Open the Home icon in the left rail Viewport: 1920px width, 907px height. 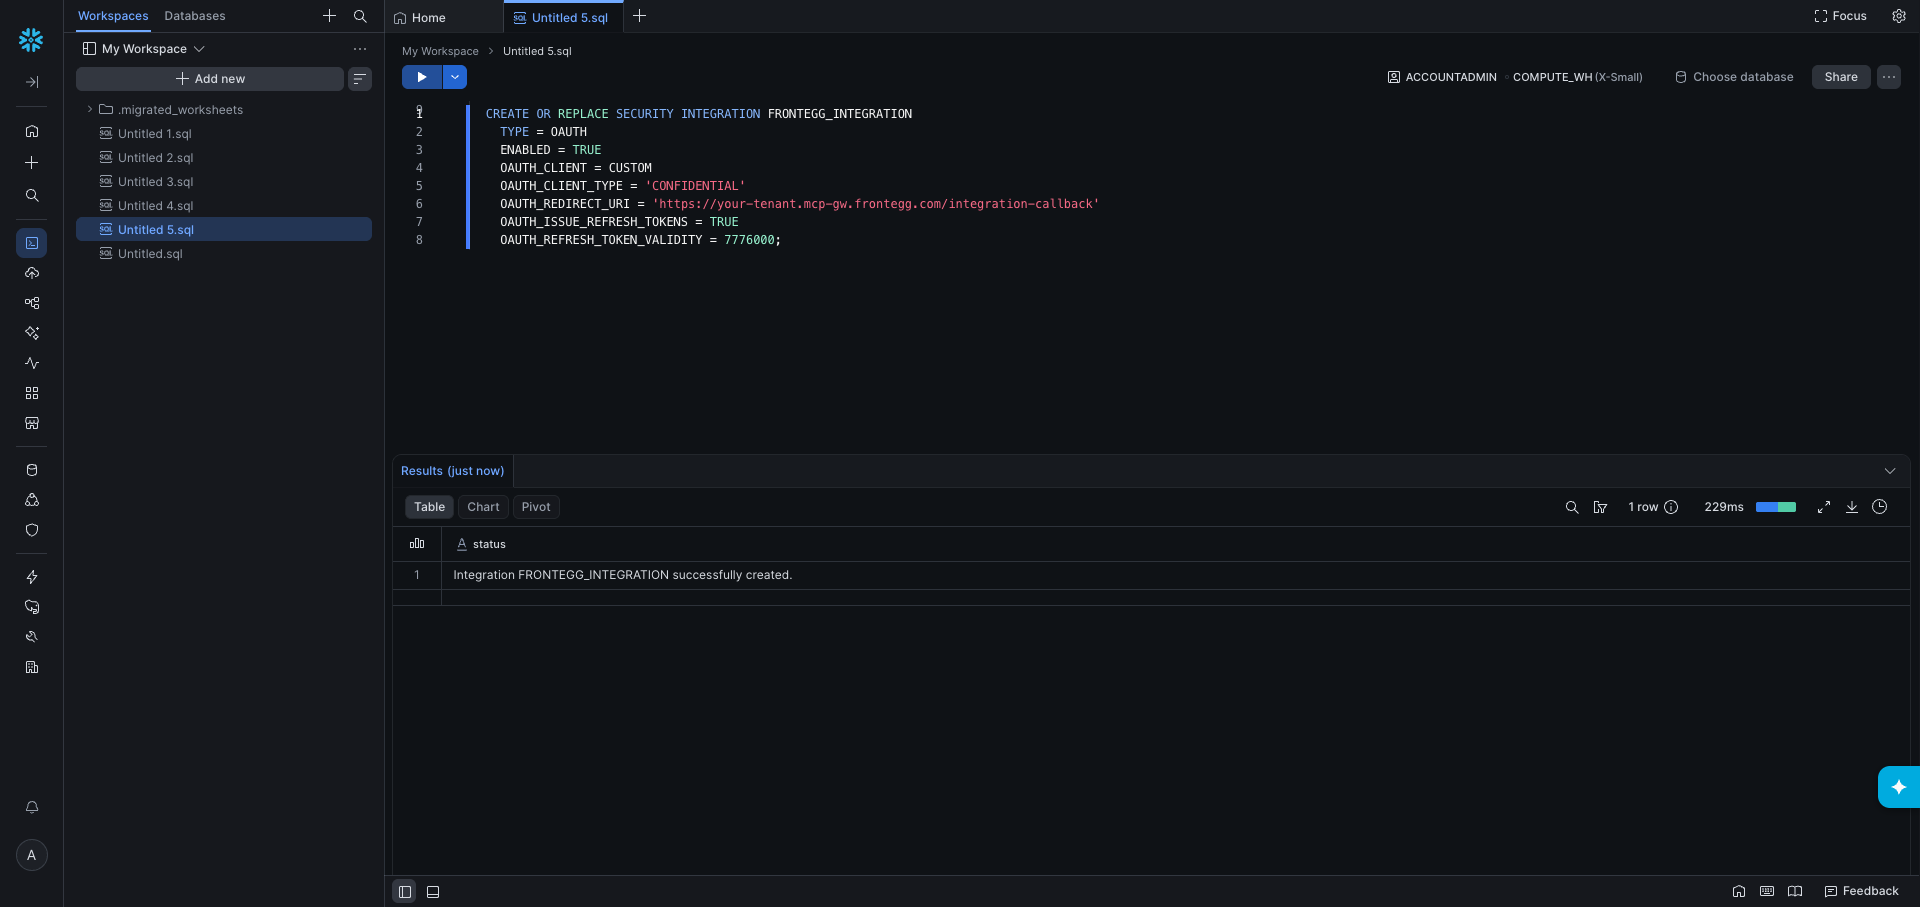(x=32, y=131)
